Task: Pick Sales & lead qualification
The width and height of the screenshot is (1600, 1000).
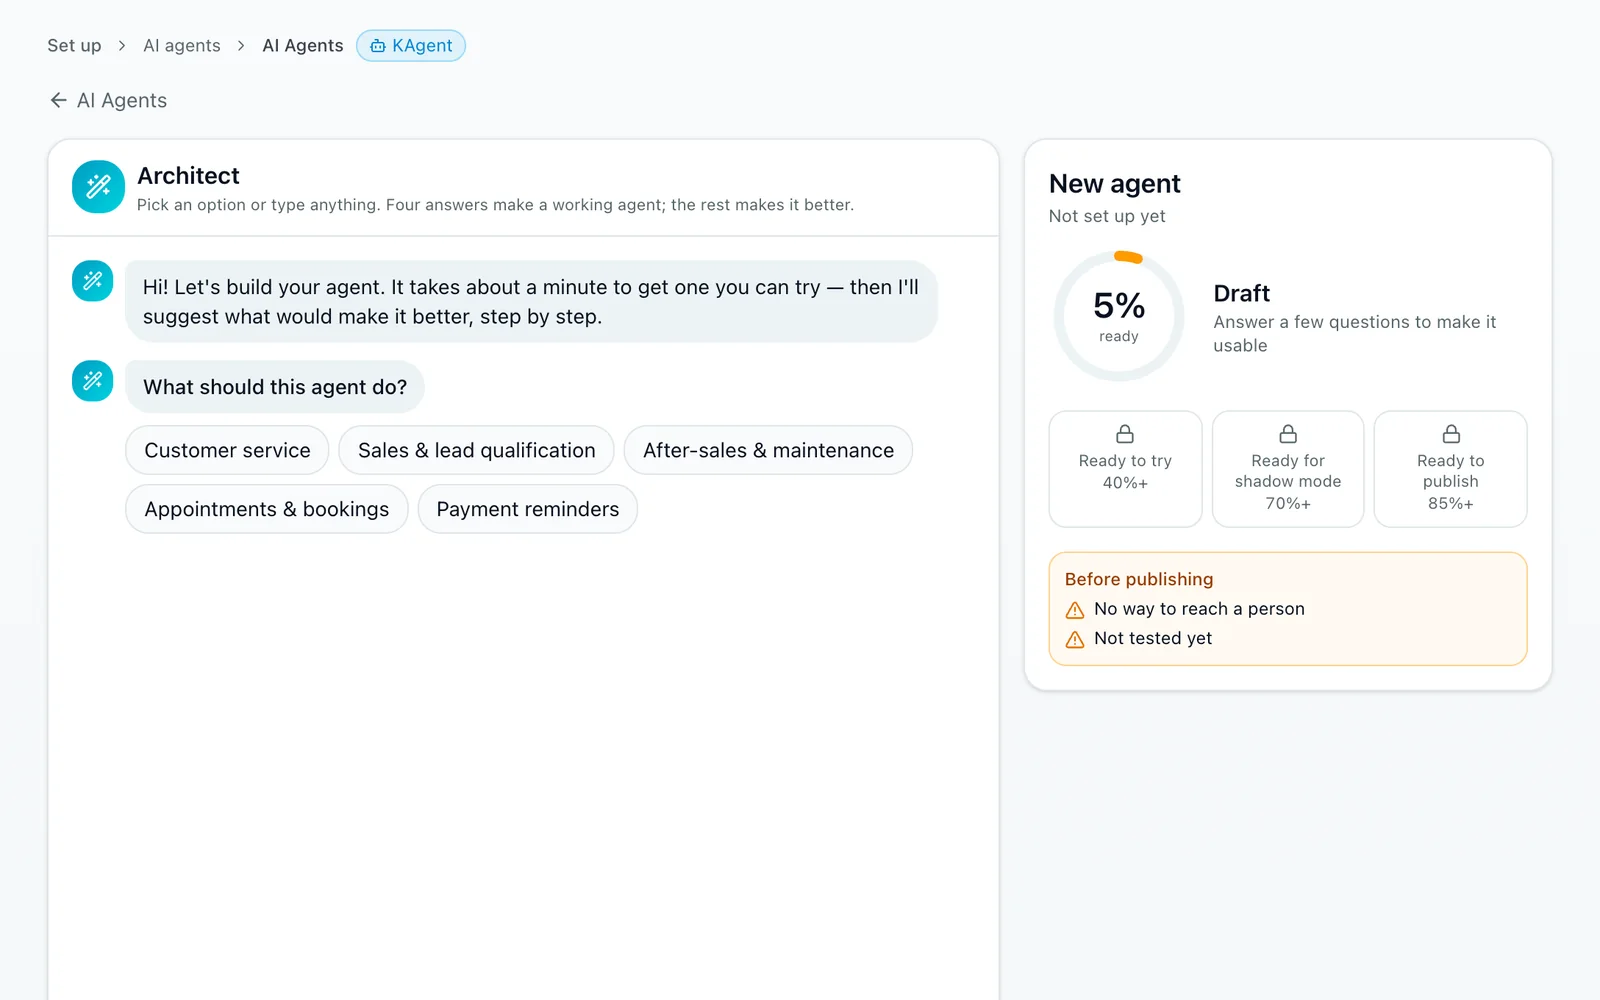Action: (476, 450)
